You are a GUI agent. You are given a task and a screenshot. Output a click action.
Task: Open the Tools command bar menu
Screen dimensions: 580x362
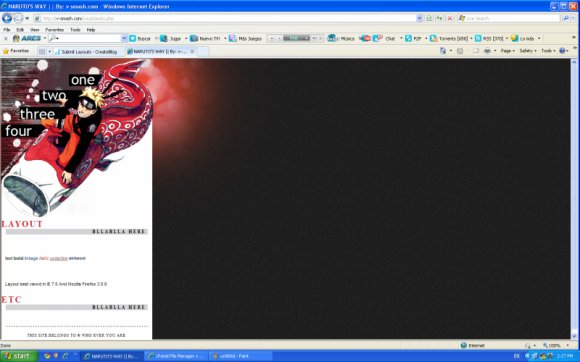point(548,51)
